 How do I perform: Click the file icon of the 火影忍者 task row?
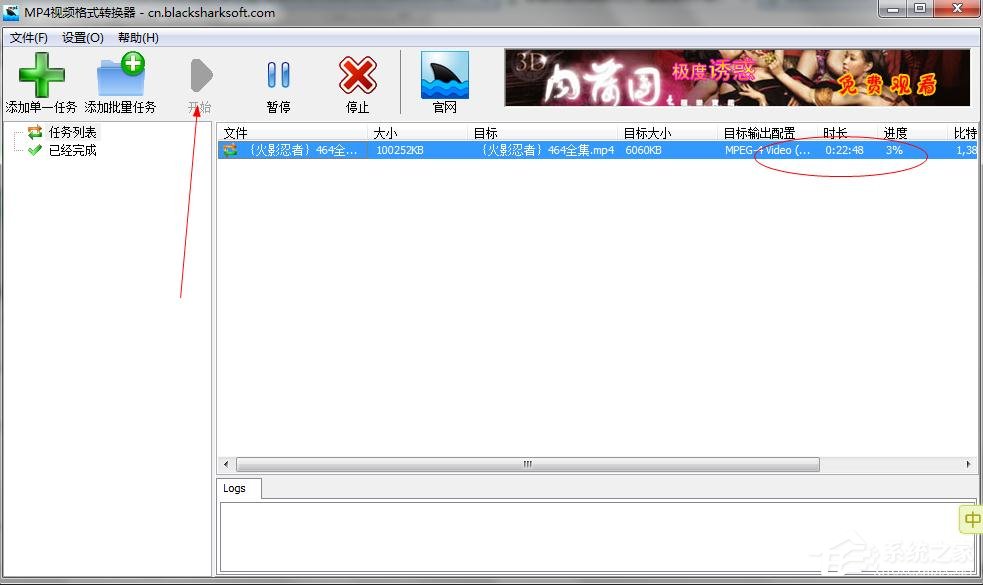point(231,150)
